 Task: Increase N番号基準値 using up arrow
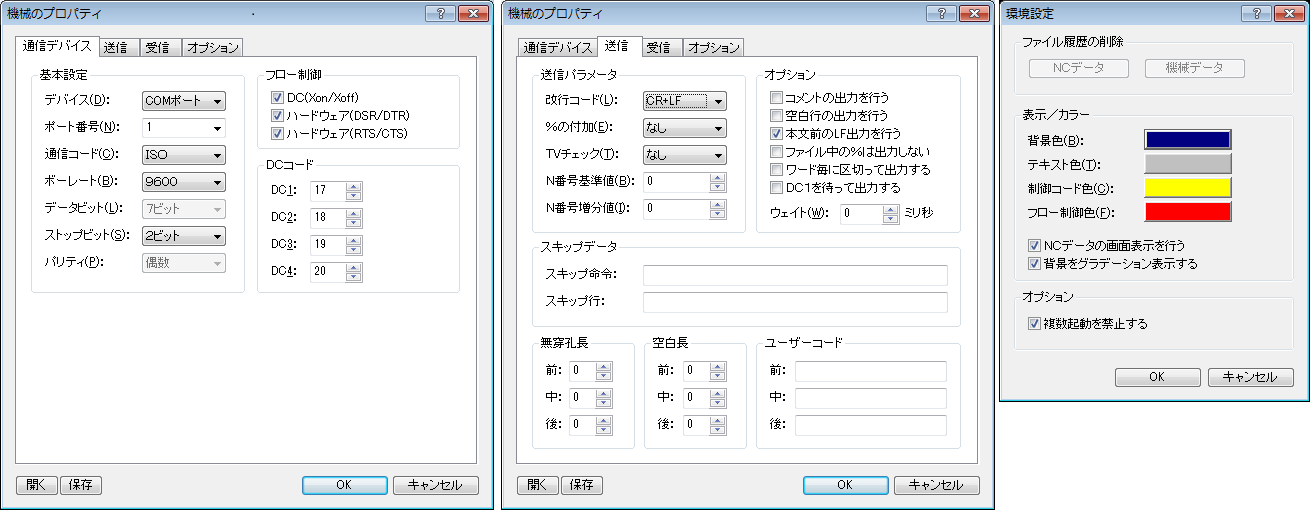coord(716,177)
